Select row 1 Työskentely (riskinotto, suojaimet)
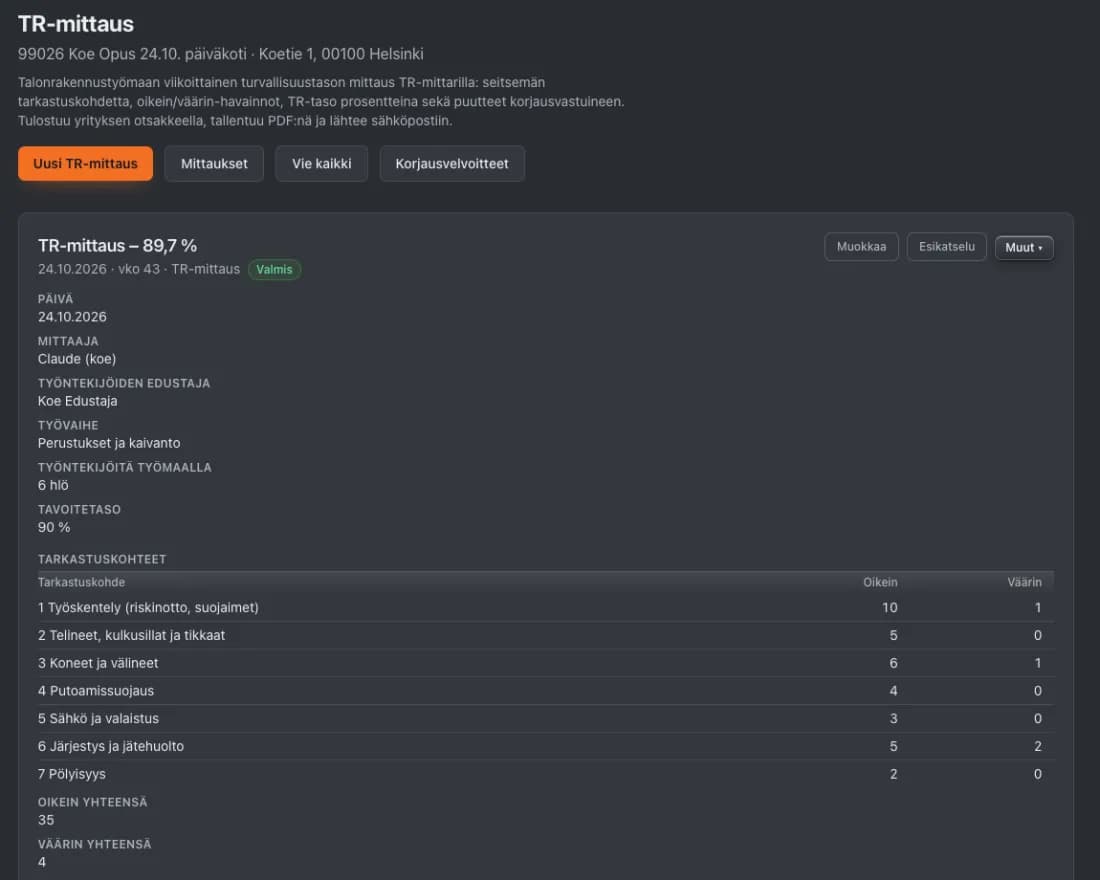Viewport: 1100px width, 880px height. (x=546, y=608)
